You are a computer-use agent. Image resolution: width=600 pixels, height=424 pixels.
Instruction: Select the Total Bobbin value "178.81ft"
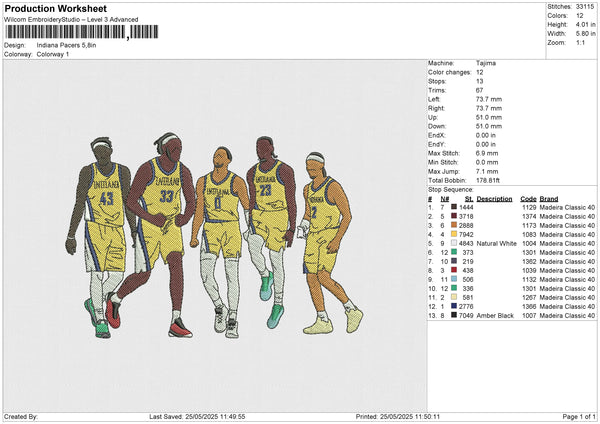[488, 180]
